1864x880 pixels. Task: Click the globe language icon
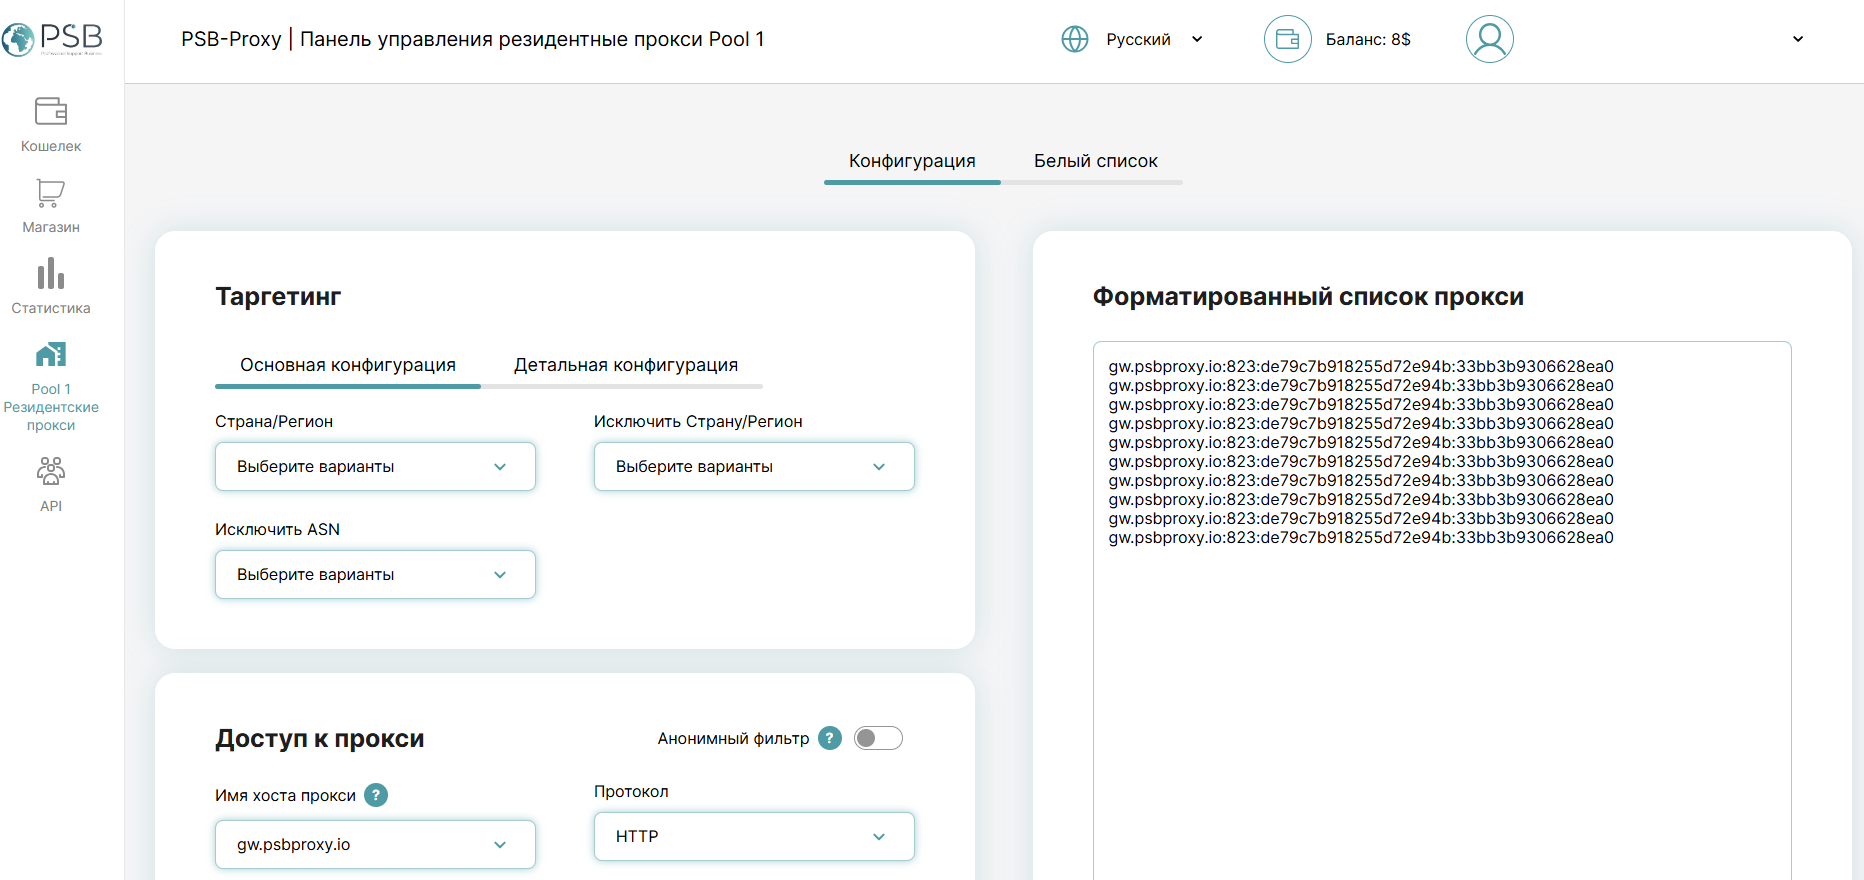(1075, 39)
